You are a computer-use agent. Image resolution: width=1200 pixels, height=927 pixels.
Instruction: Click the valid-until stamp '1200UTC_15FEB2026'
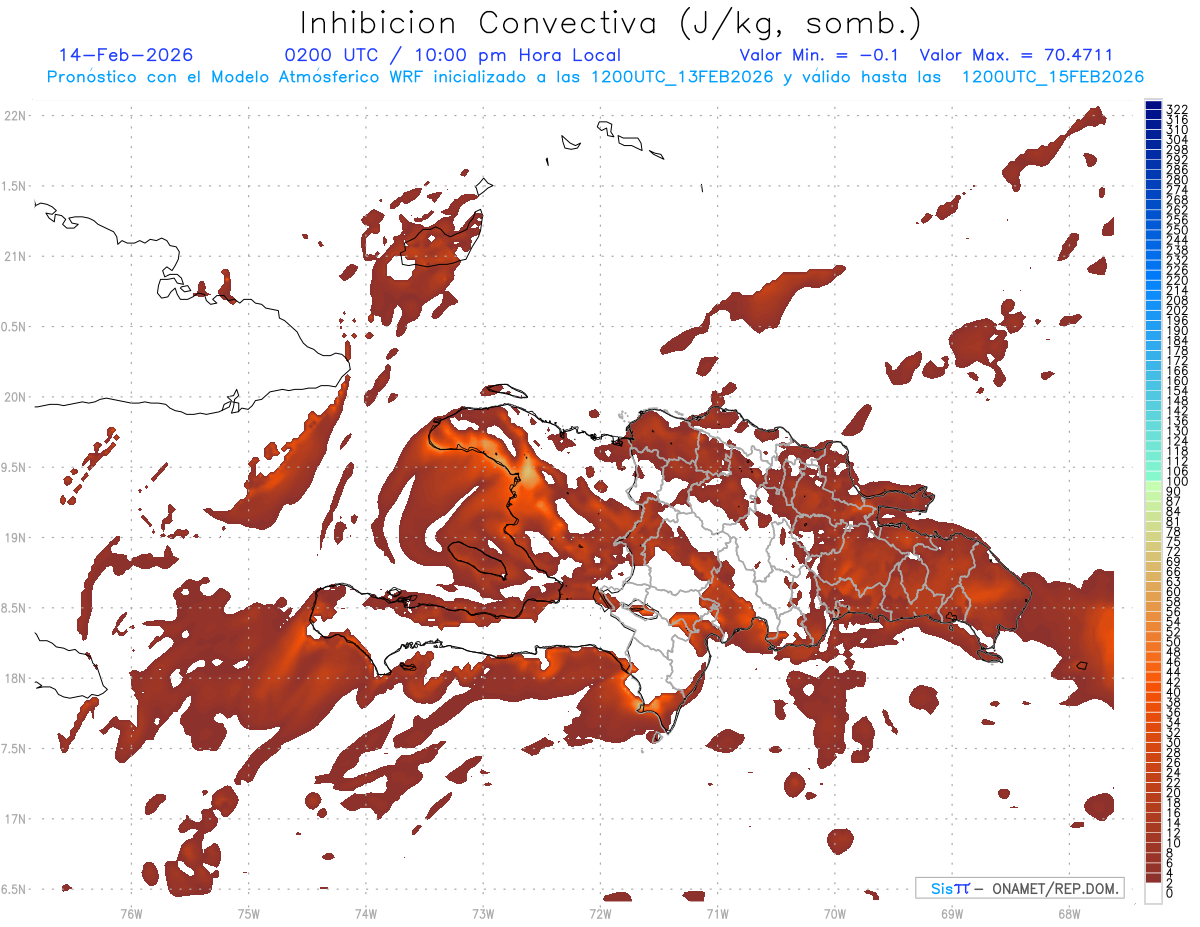pos(1052,77)
